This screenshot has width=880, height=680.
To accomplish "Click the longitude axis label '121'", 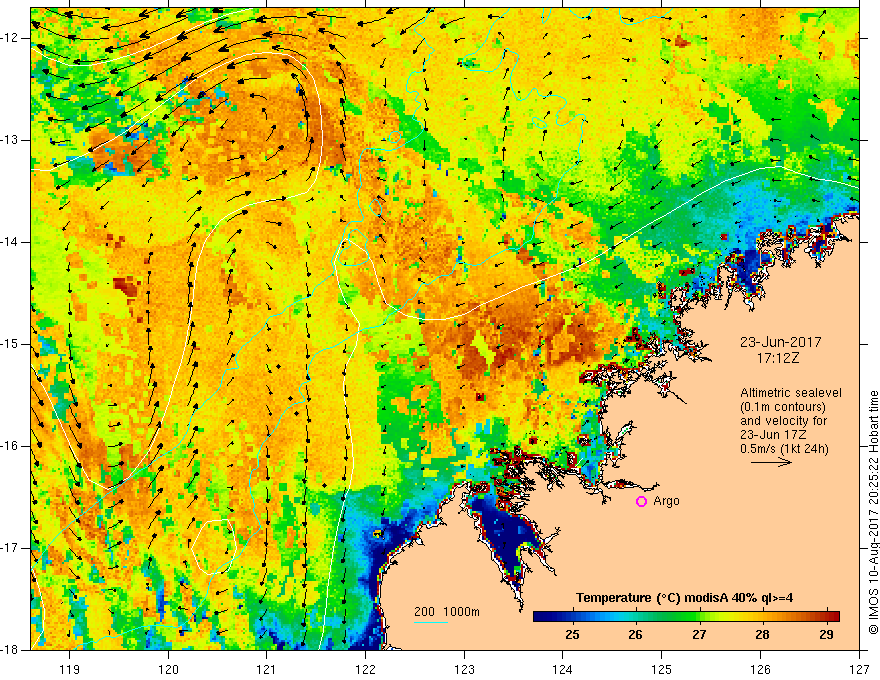I will click(267, 669).
